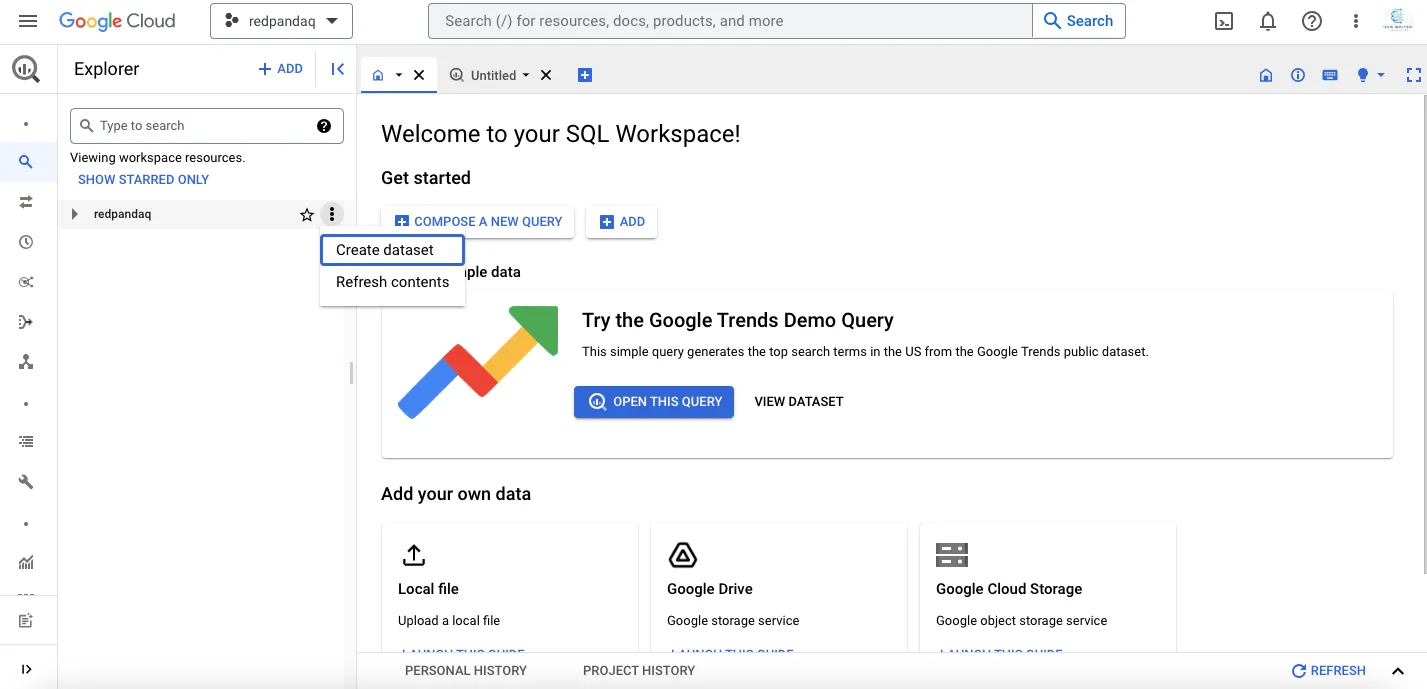Open the Untitled tab dropdown arrow
Screen dimensions: 1427x689
526,75
